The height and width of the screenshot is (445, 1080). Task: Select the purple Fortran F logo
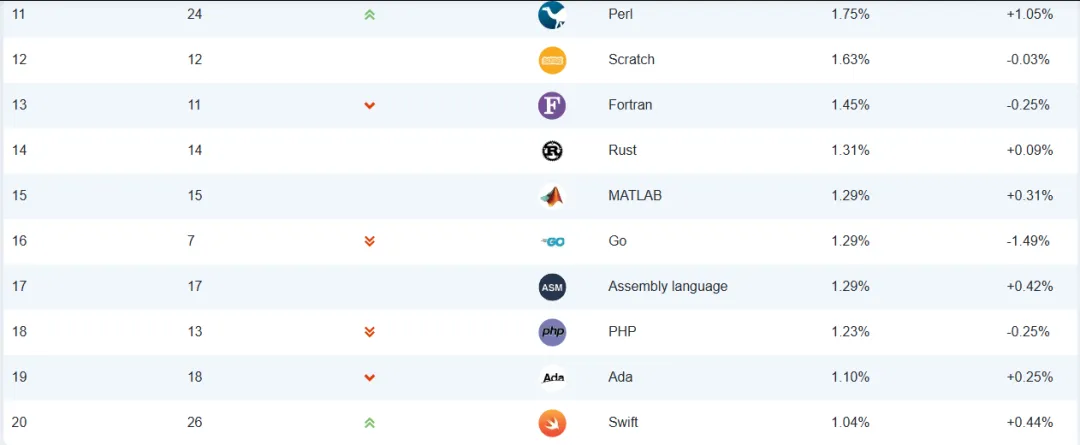552,105
